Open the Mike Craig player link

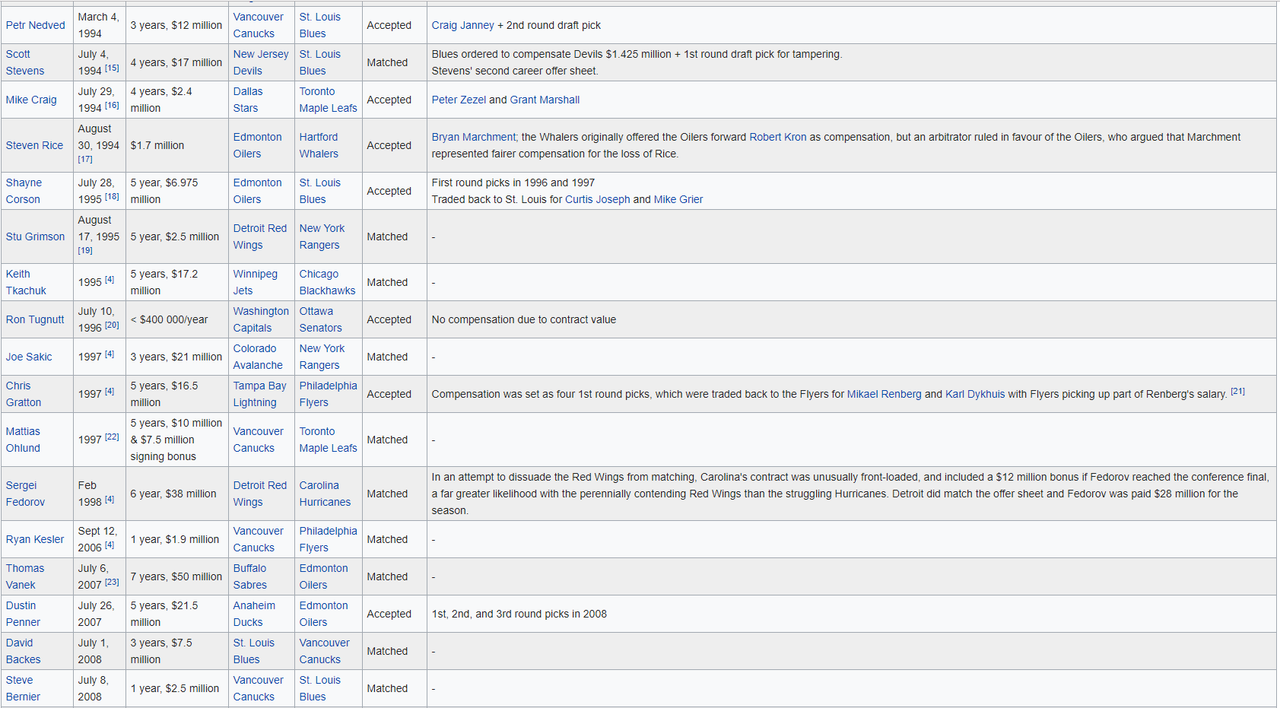(x=31, y=100)
